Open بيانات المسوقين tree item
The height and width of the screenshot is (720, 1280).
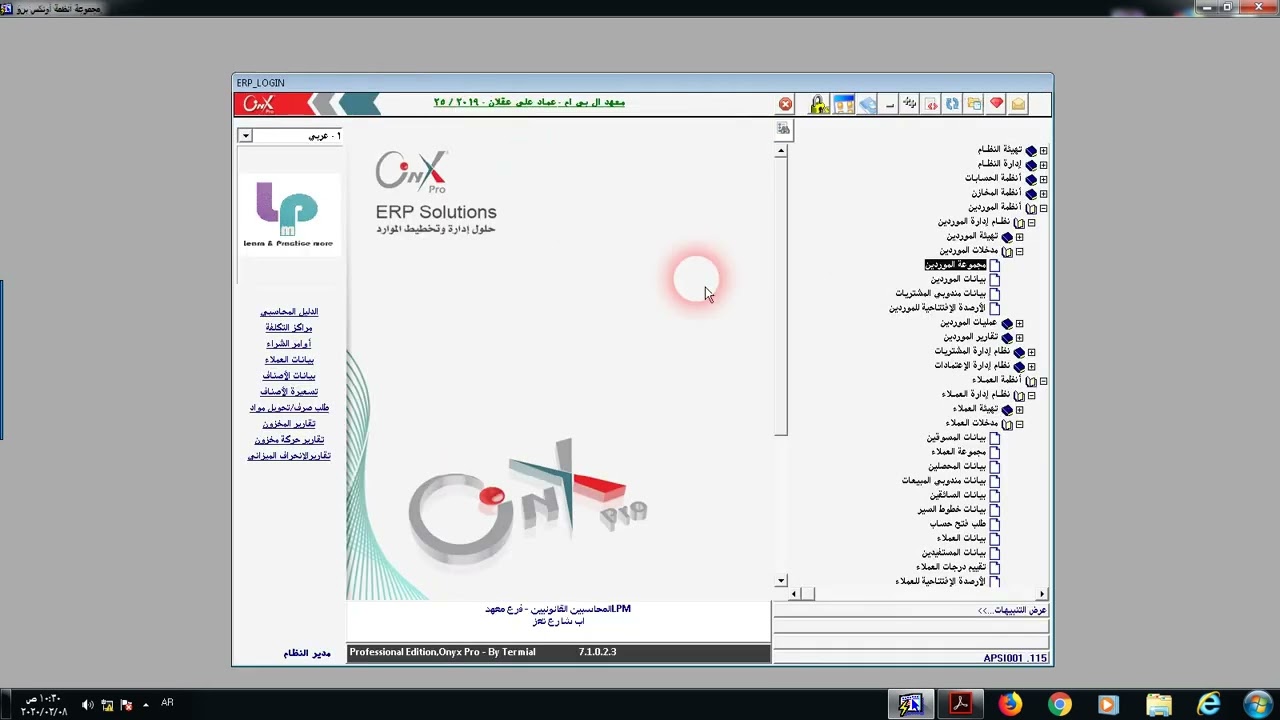tap(956, 437)
